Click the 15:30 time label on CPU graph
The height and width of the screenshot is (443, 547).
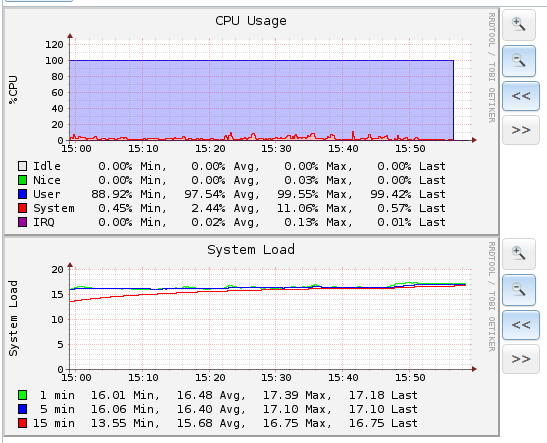click(276, 149)
